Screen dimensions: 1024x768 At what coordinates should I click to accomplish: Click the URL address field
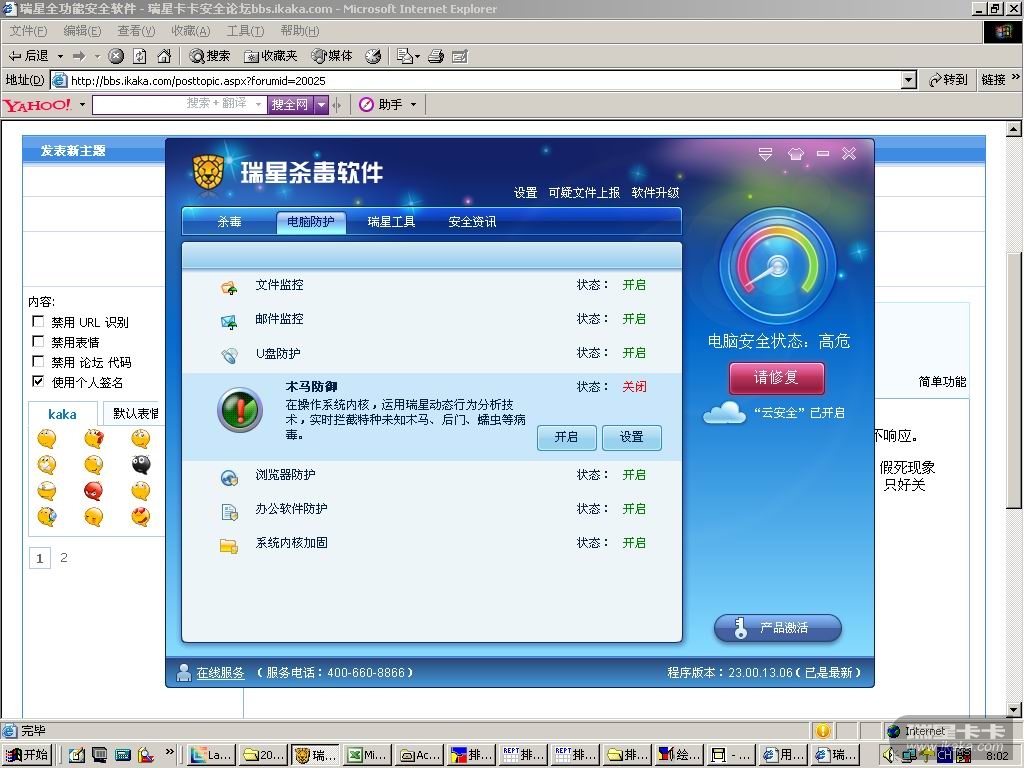click(x=485, y=80)
